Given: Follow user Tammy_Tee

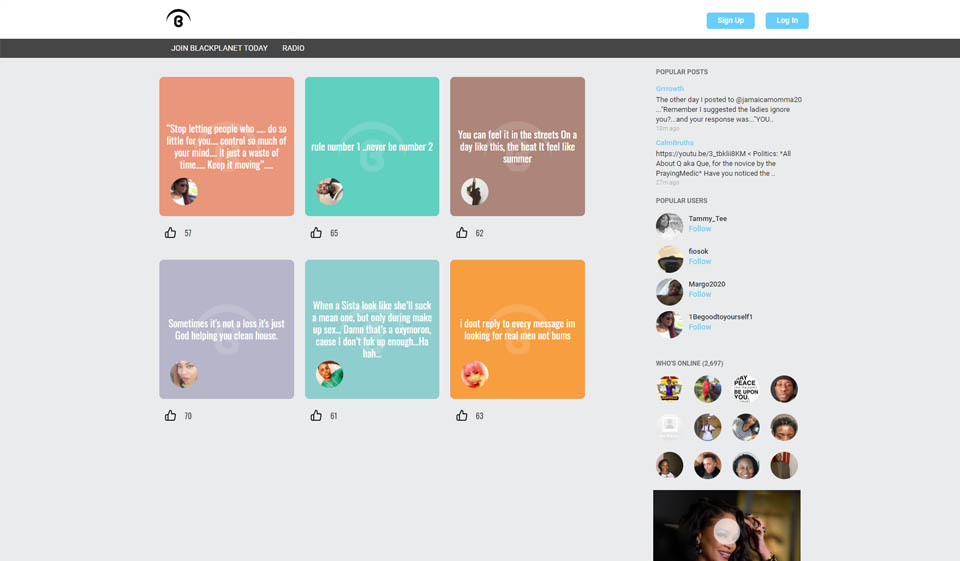Looking at the screenshot, I should [x=700, y=229].
